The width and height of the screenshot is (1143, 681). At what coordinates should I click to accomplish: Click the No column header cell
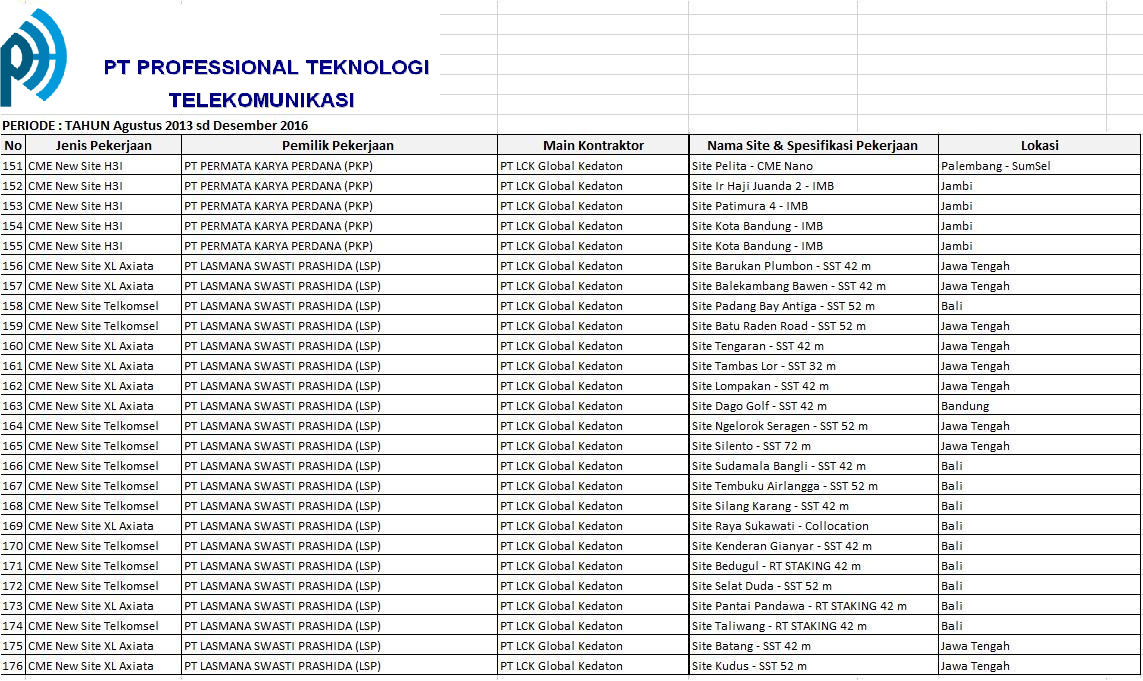click(x=13, y=145)
